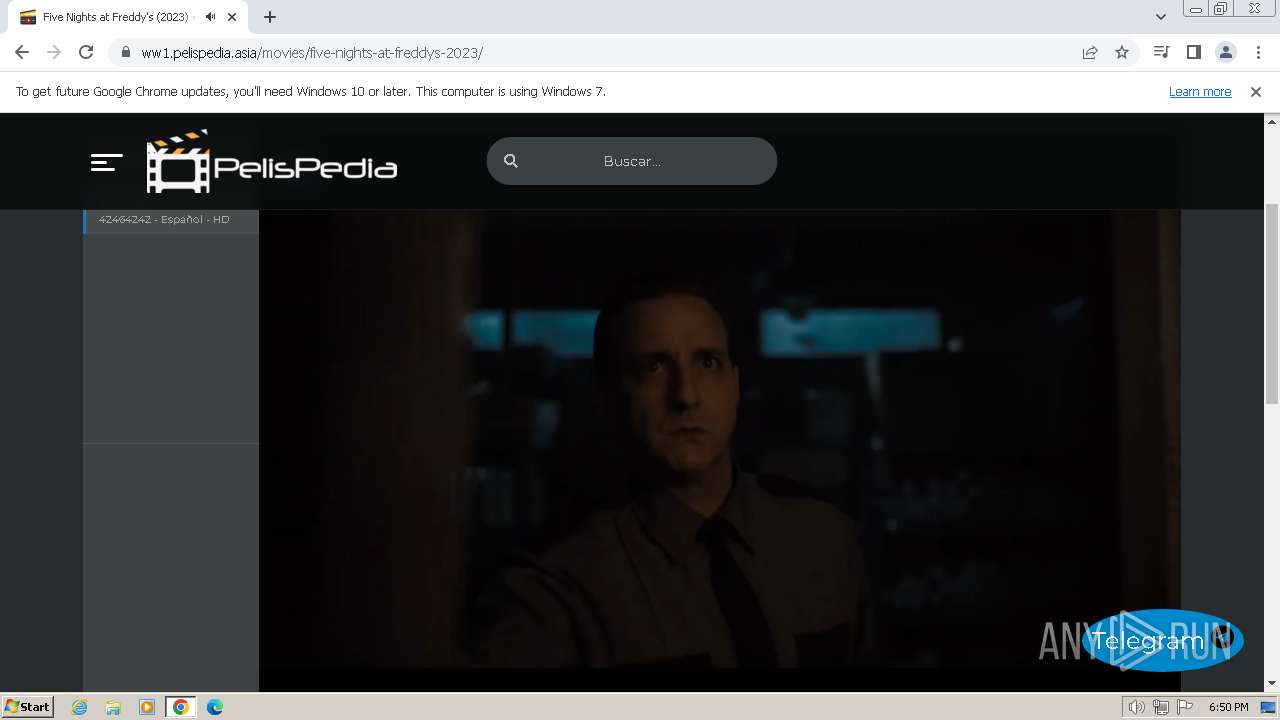Switch to Chrome taskbar button

[x=181, y=707]
